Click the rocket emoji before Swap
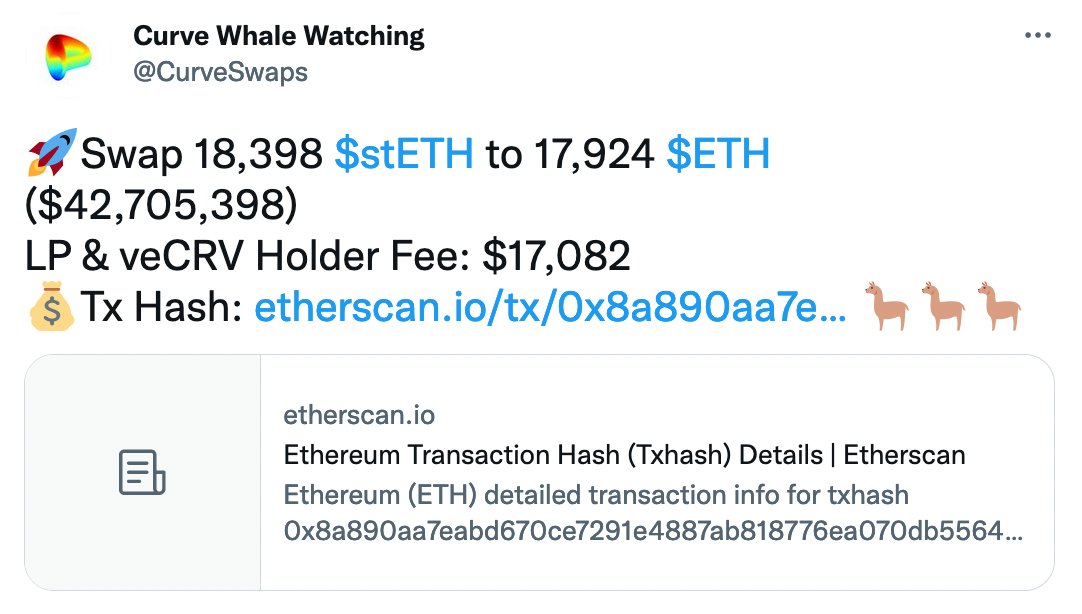1082x614 pixels. tap(48, 155)
